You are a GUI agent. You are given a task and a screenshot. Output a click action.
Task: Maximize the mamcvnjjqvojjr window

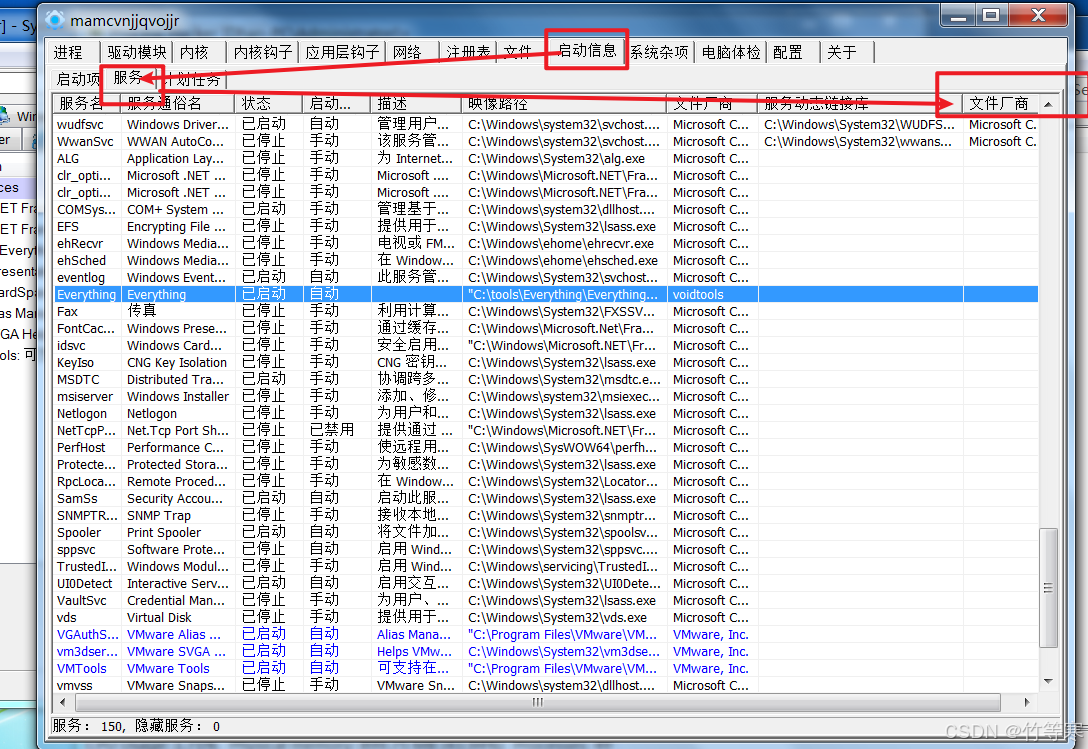[990, 15]
